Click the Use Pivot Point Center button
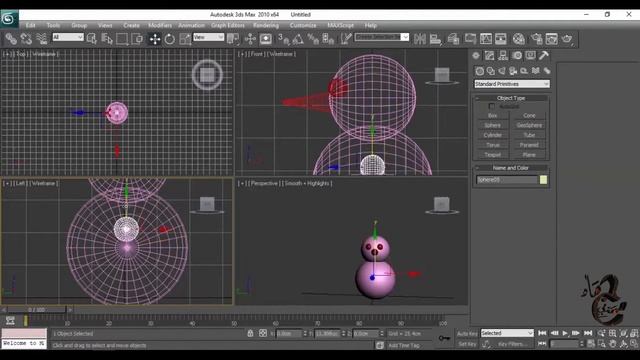The width and height of the screenshot is (640, 360). coord(233,39)
